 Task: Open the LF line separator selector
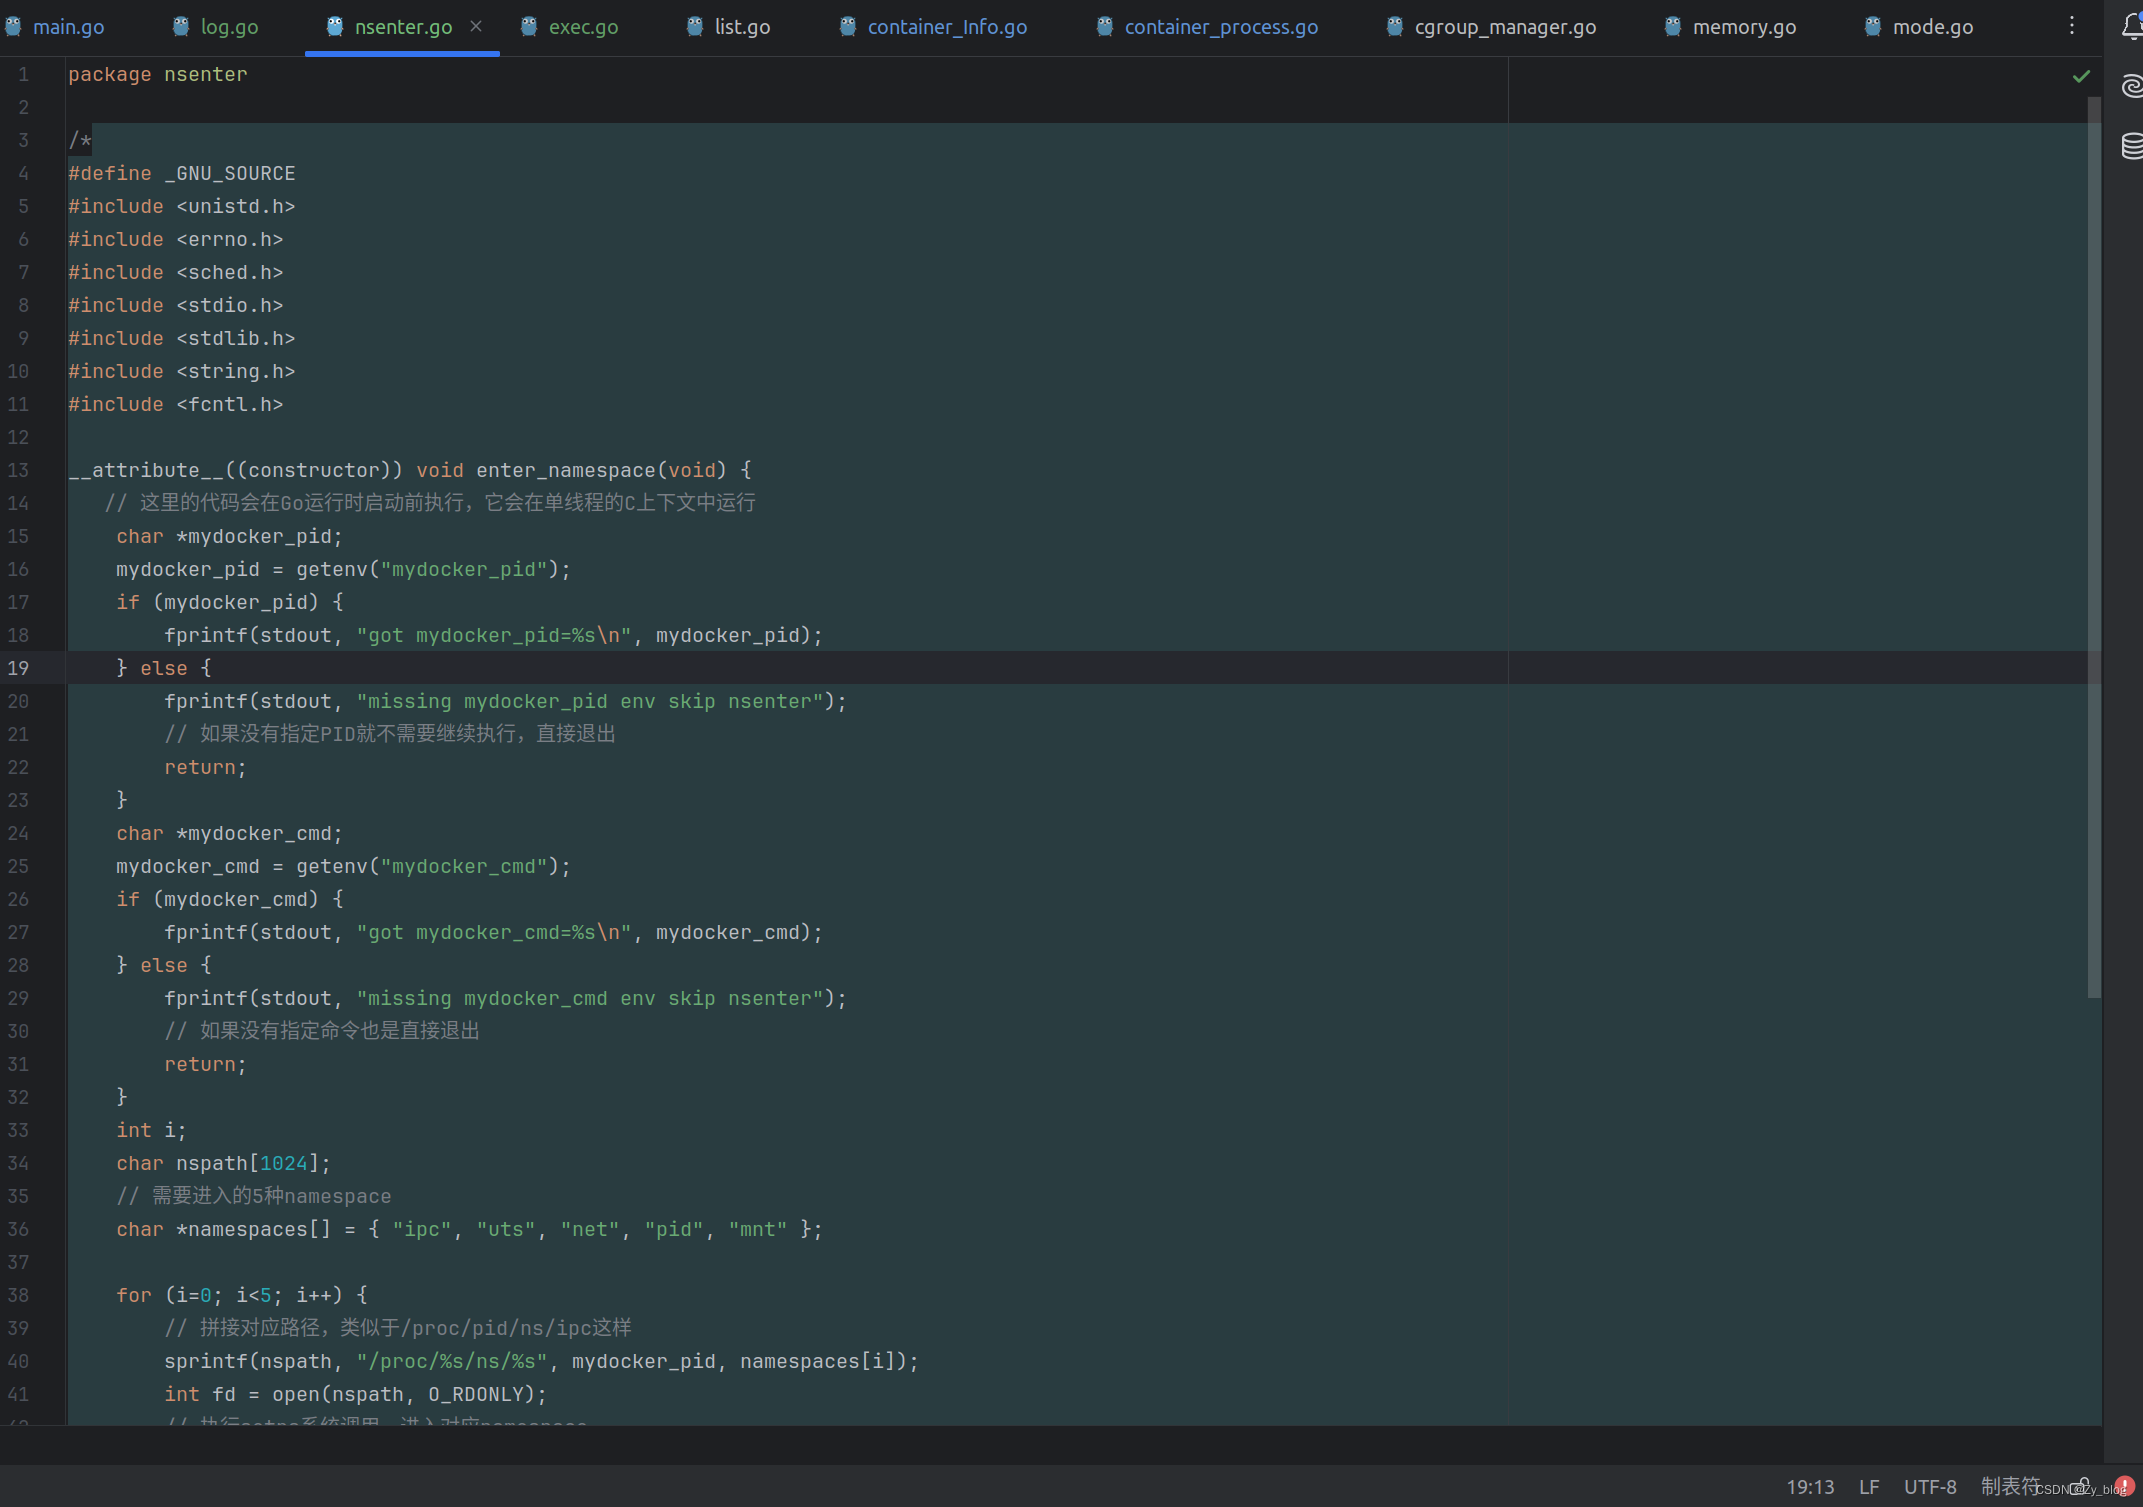[1869, 1487]
